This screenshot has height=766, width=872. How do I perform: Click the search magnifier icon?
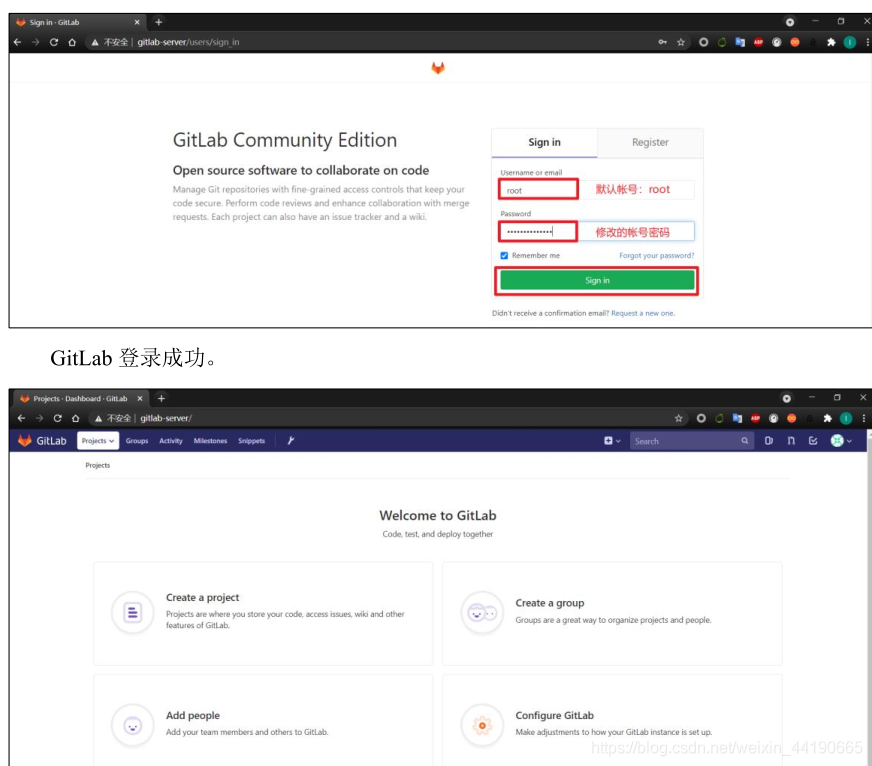click(744, 441)
